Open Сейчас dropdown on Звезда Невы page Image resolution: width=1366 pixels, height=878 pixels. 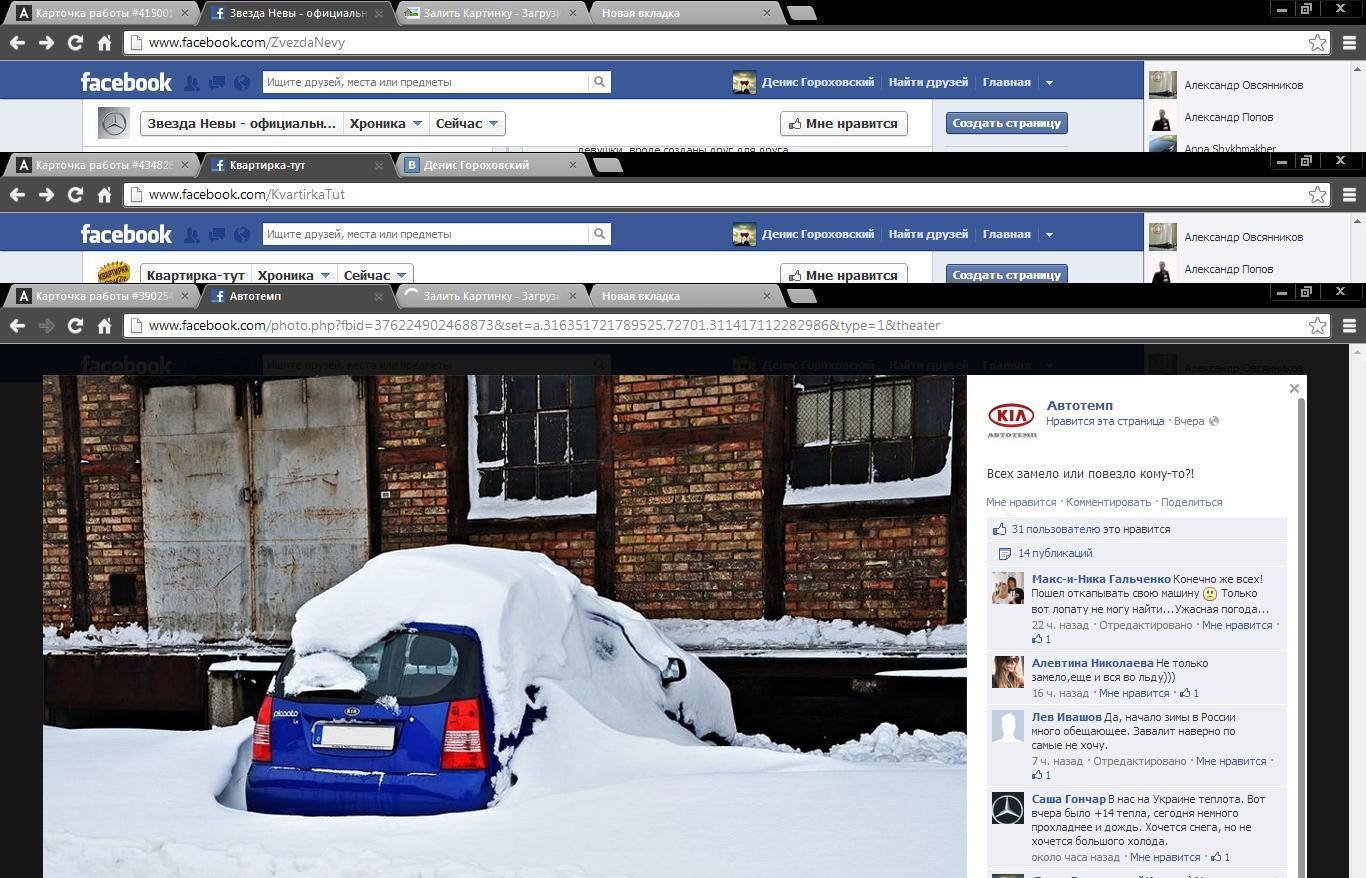466,123
